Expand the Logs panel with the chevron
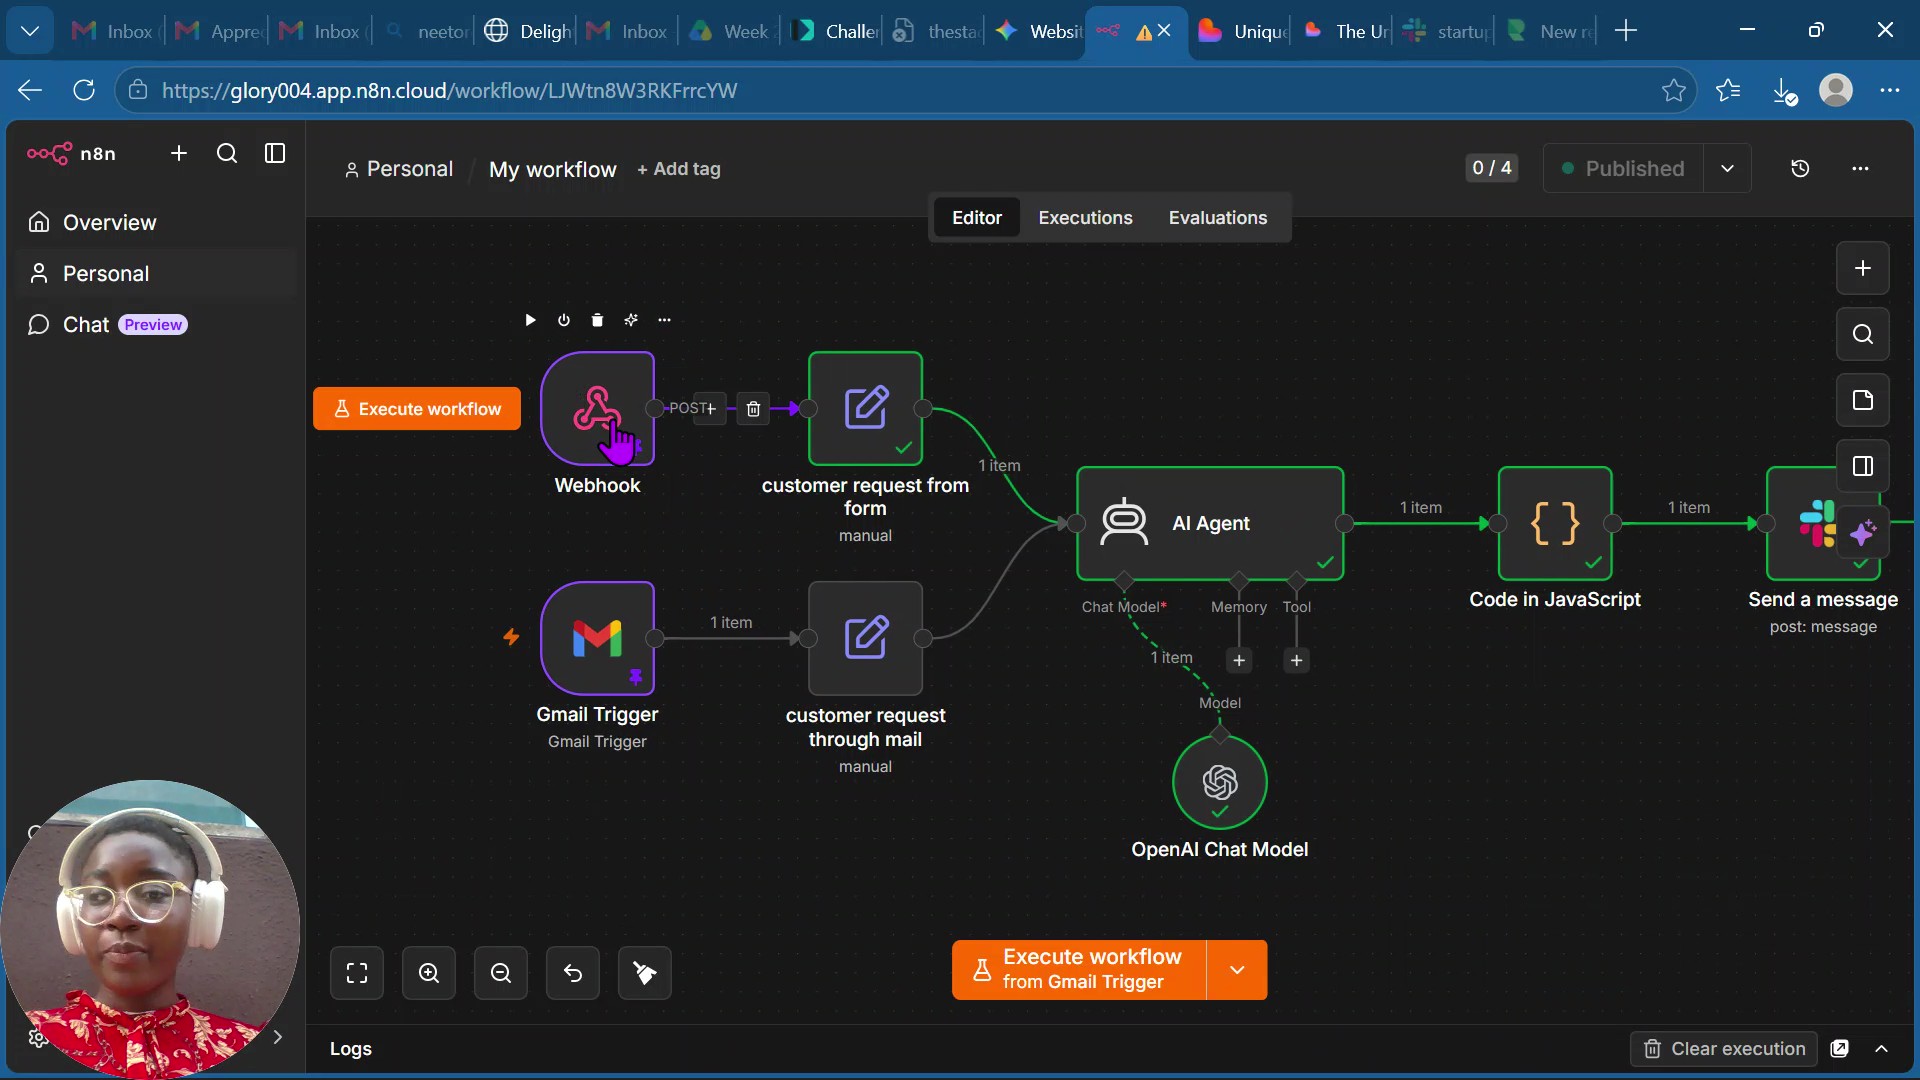Viewport: 1920px width, 1080px height. (1882, 1049)
